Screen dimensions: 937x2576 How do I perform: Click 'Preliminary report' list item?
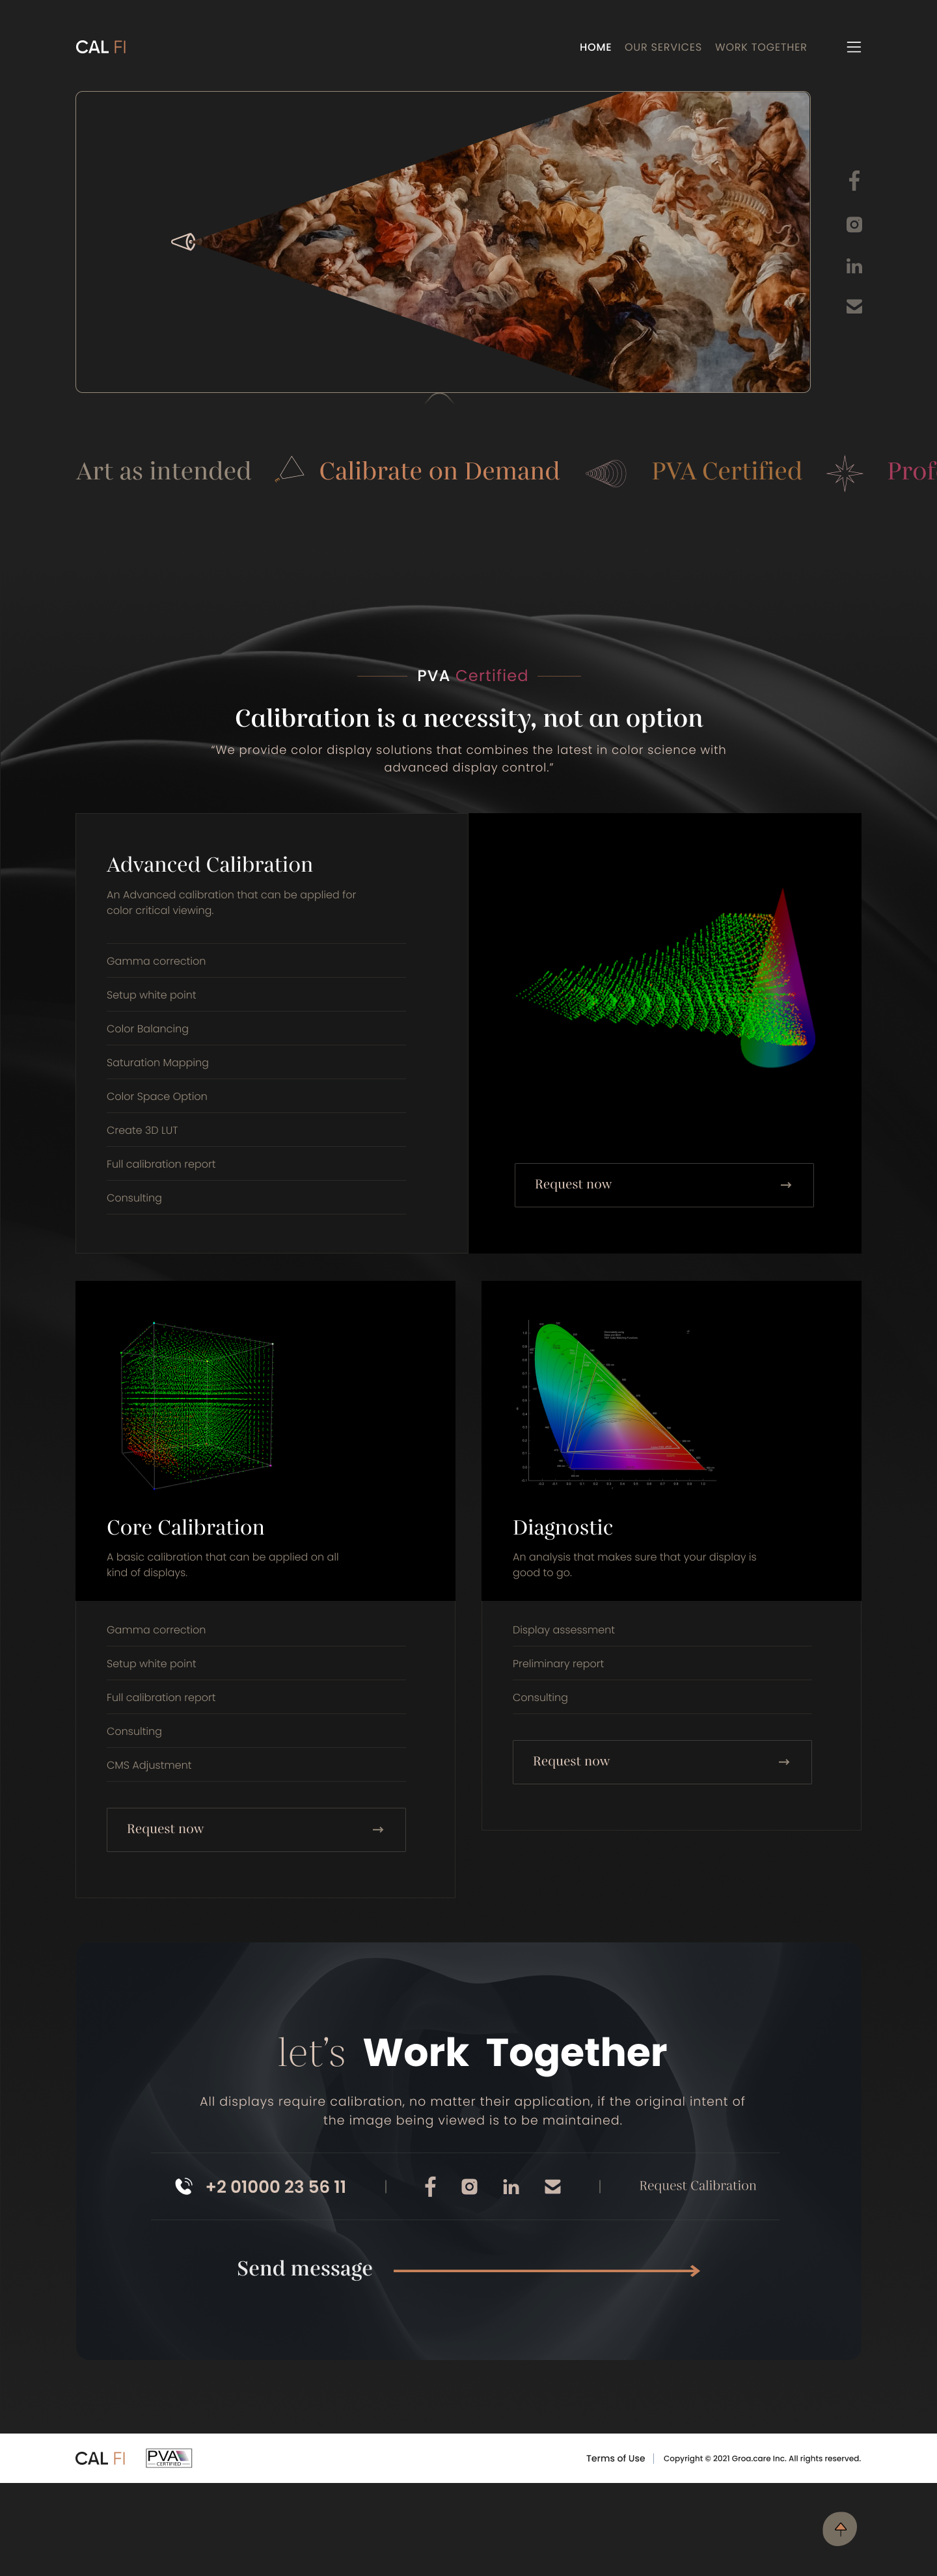tap(558, 1664)
